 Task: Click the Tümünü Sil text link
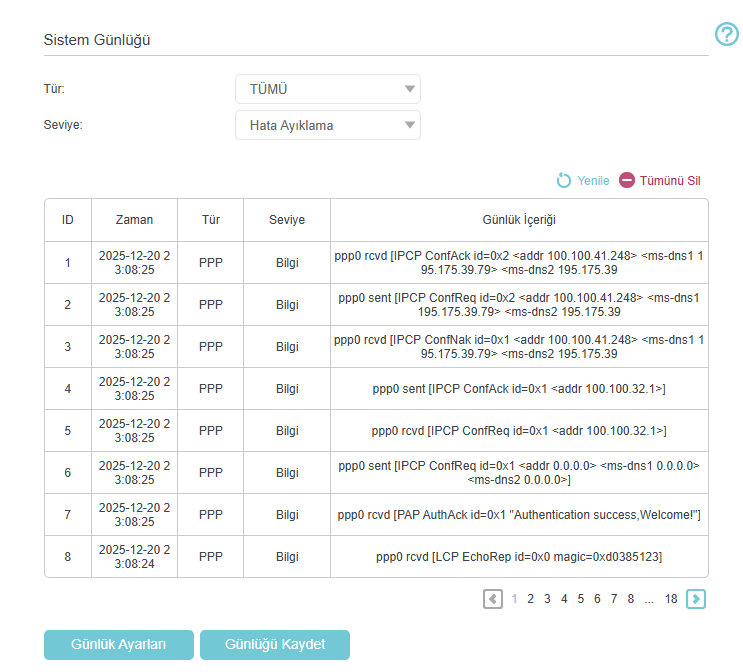coord(670,181)
